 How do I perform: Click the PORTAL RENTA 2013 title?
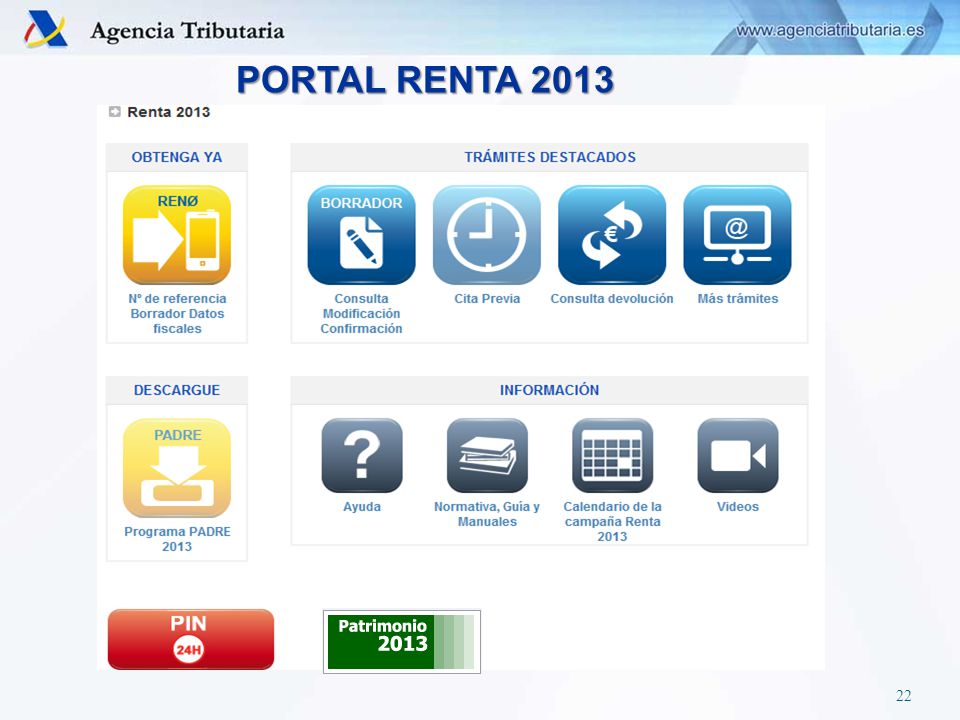(425, 80)
